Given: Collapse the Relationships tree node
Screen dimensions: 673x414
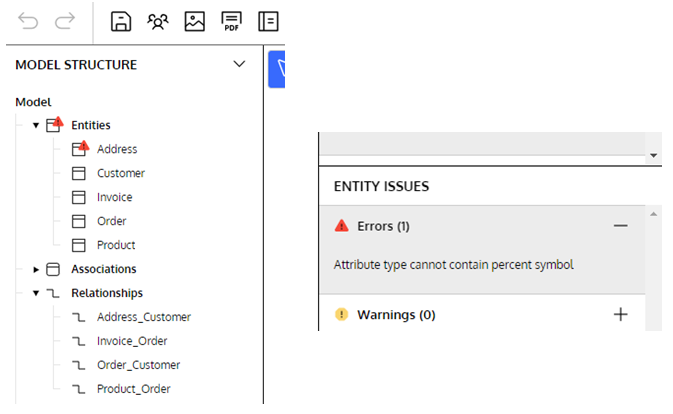Looking at the screenshot, I should [36, 293].
